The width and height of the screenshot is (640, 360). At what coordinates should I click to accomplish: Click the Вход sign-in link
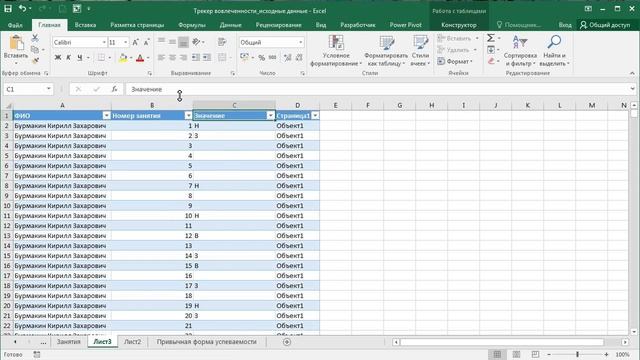pyautogui.click(x=565, y=25)
